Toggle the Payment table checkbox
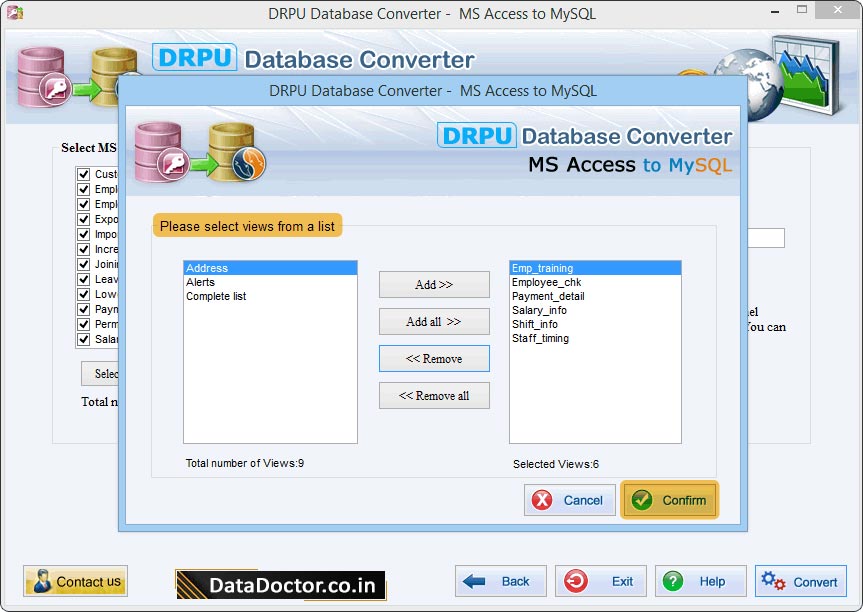This screenshot has height=612, width=863. click(84, 309)
